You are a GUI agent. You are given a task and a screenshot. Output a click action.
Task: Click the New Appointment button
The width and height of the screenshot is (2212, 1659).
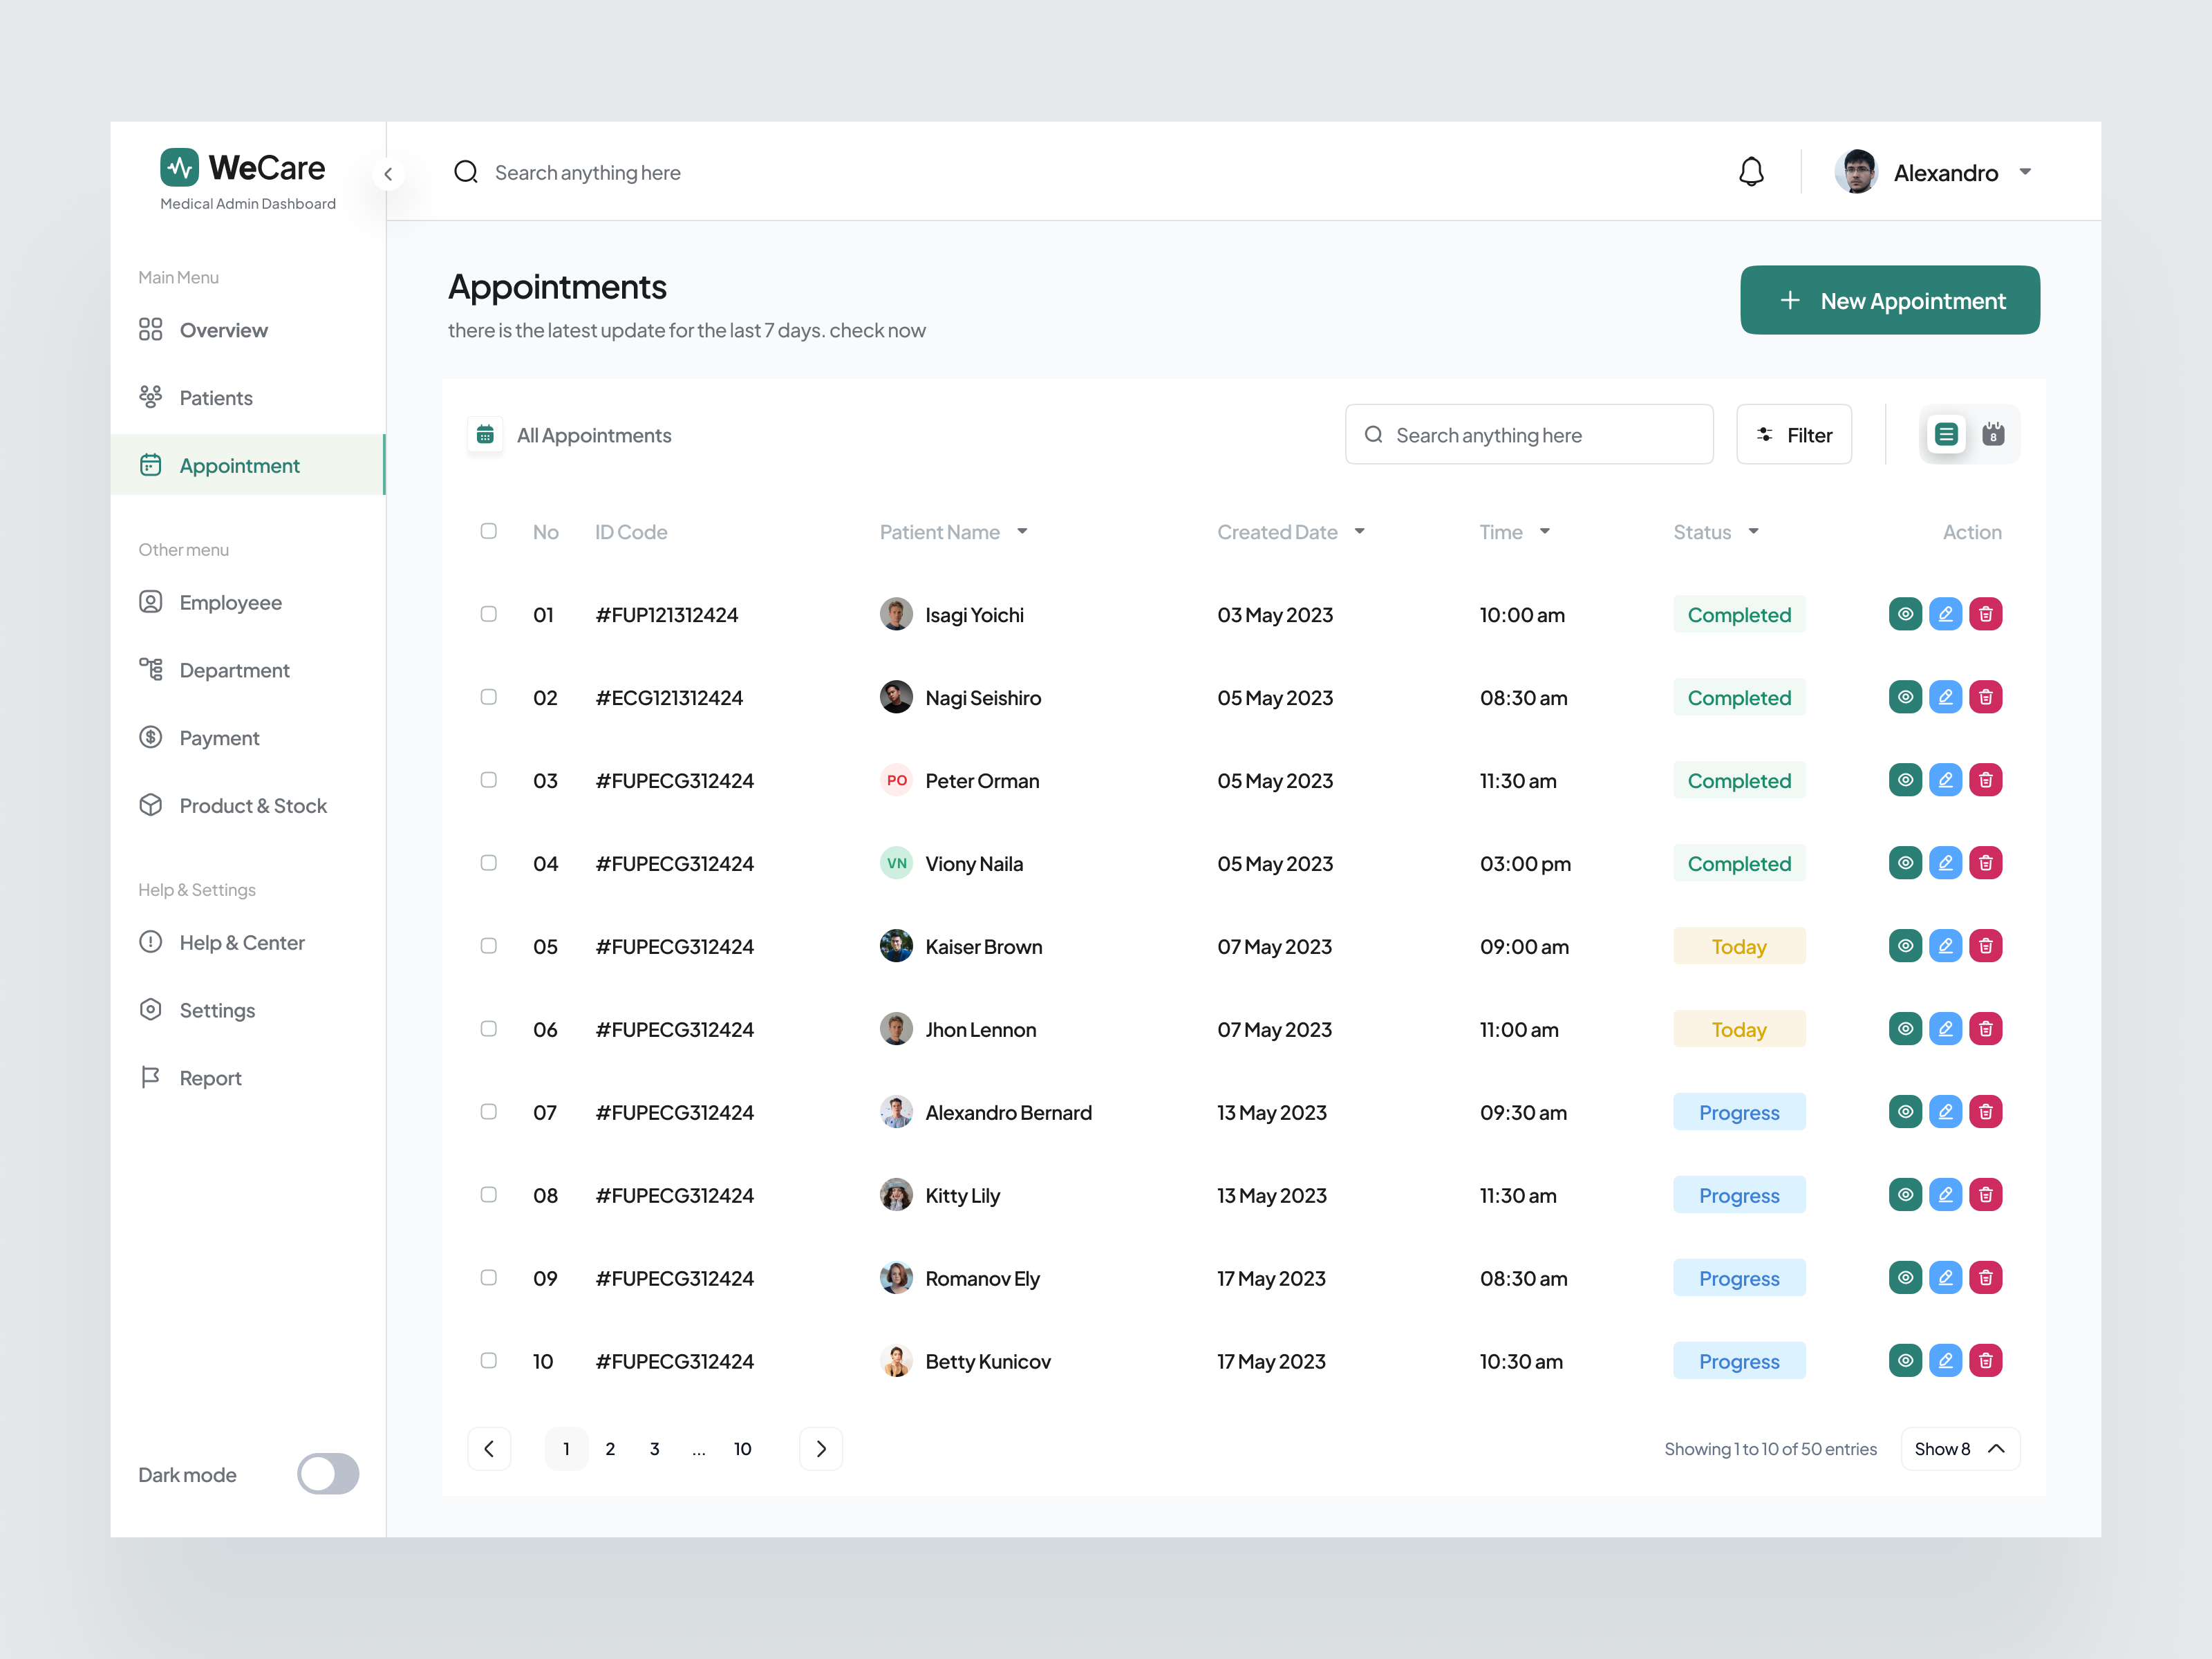tap(1889, 300)
